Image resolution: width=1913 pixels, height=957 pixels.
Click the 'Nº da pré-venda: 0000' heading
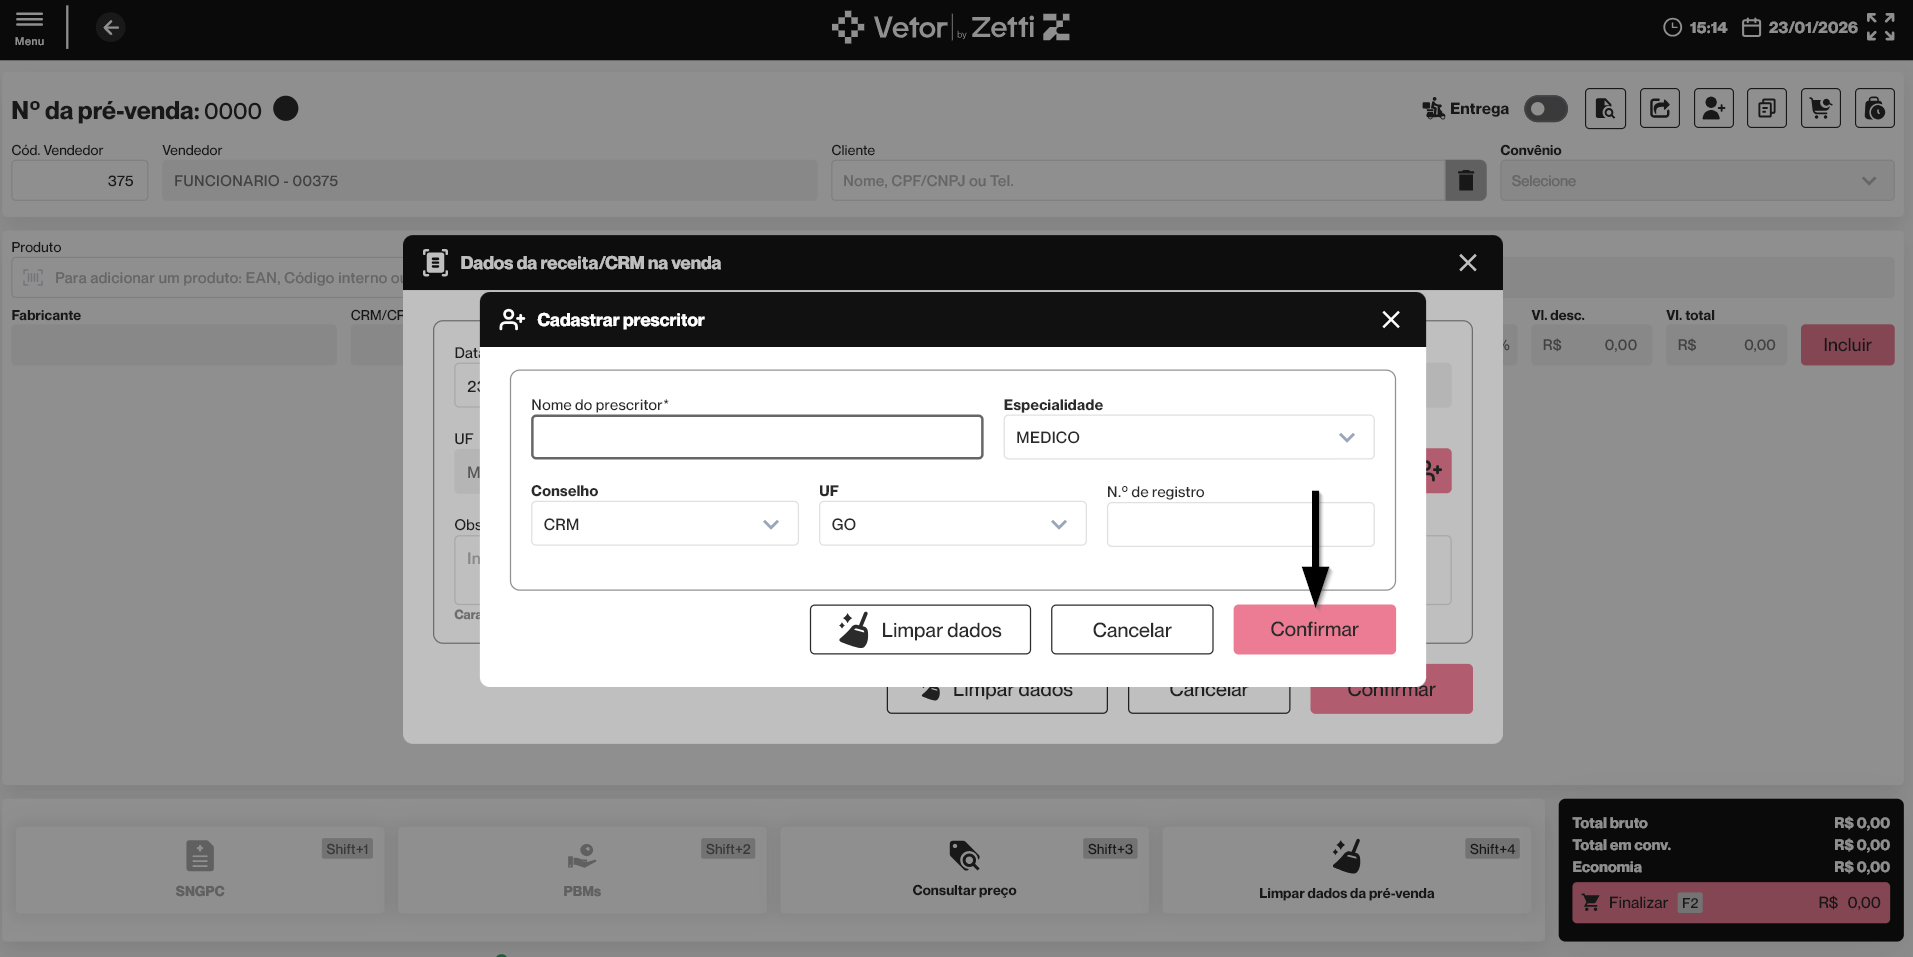[x=137, y=110]
